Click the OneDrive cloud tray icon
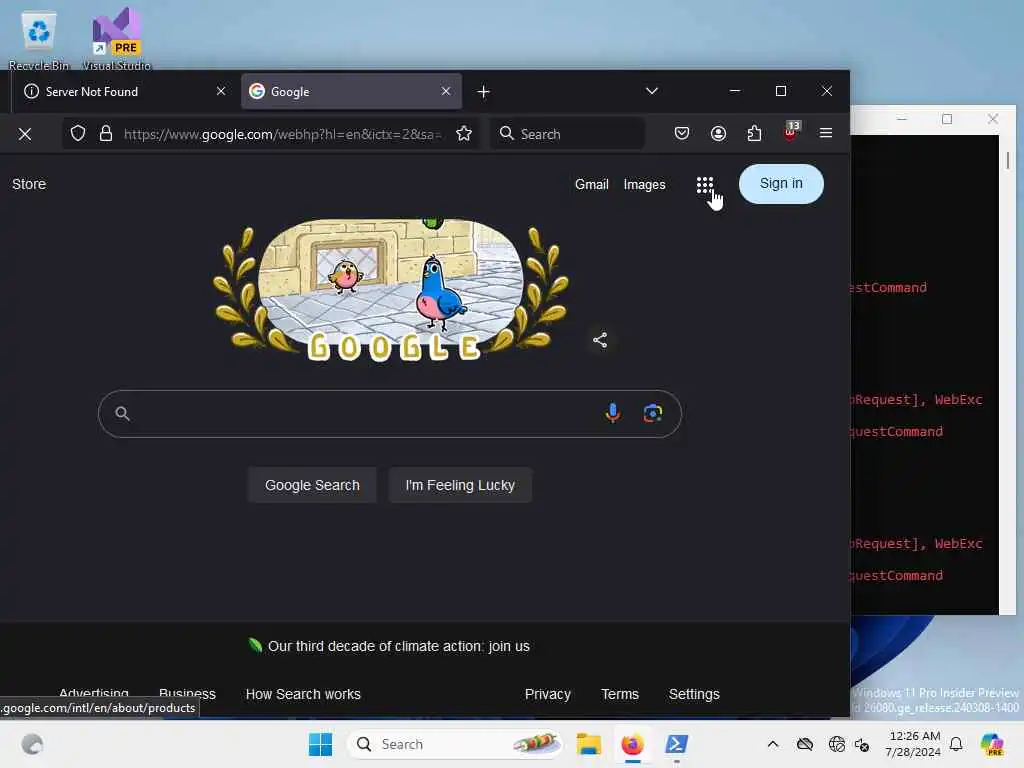Screen dimensions: 1024x768 click(x=805, y=744)
